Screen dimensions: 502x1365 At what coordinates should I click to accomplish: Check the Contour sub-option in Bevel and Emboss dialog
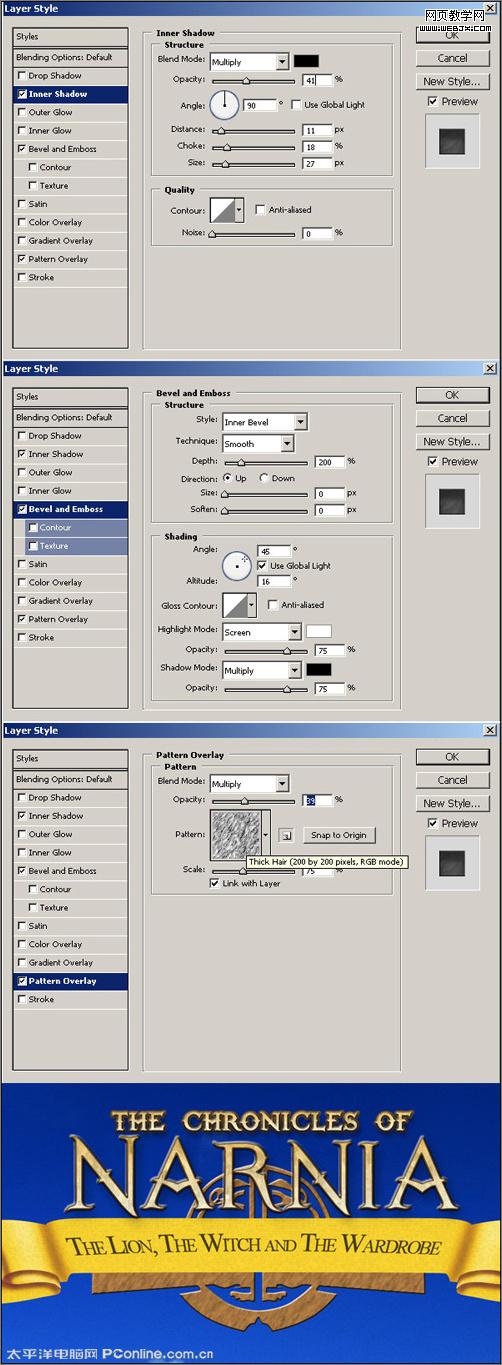tap(34, 527)
